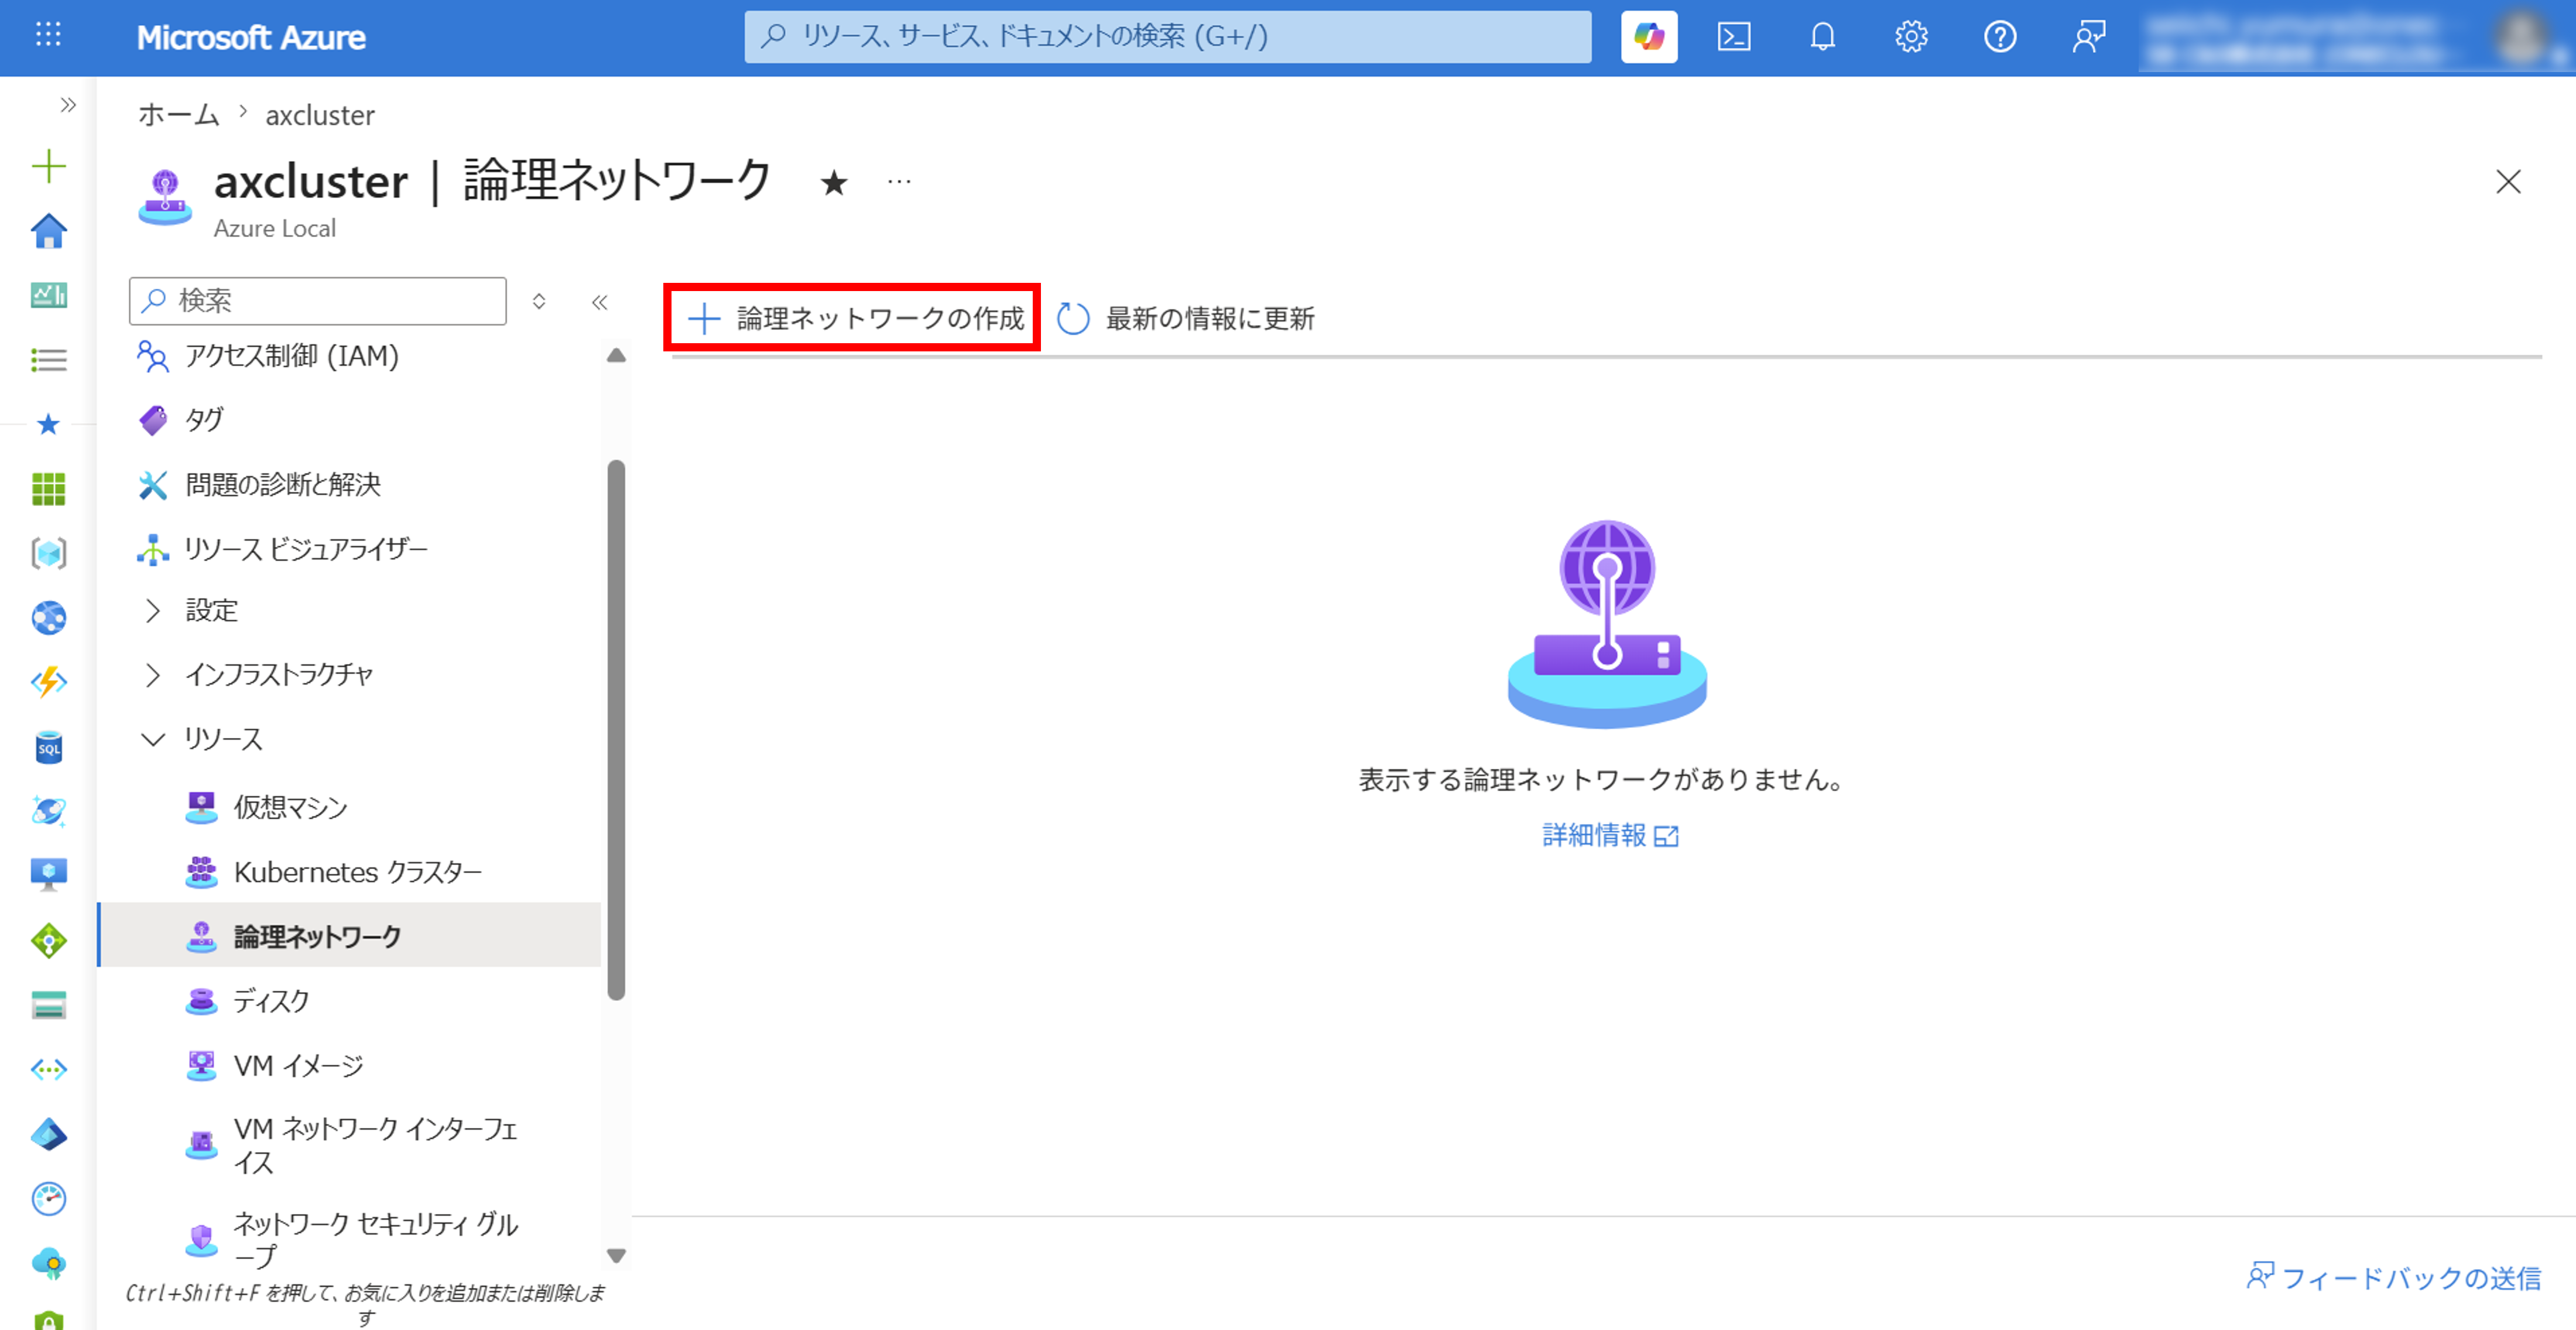The width and height of the screenshot is (2576, 1330).
Task: Open Storage accounts icon in sidebar
Action: (48, 1005)
